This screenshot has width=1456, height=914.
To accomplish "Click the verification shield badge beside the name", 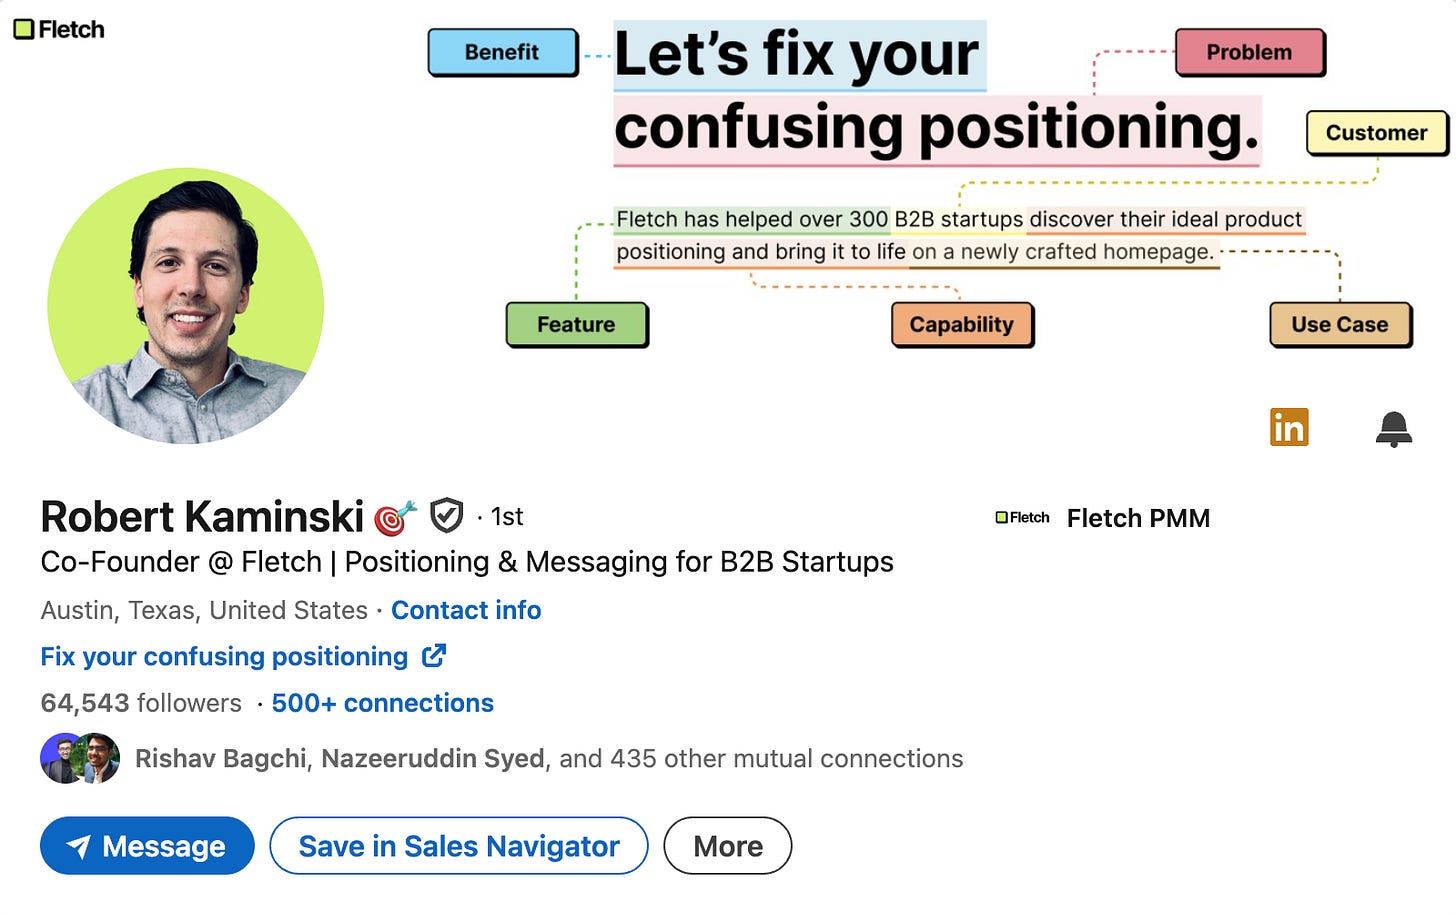I will 445,516.
